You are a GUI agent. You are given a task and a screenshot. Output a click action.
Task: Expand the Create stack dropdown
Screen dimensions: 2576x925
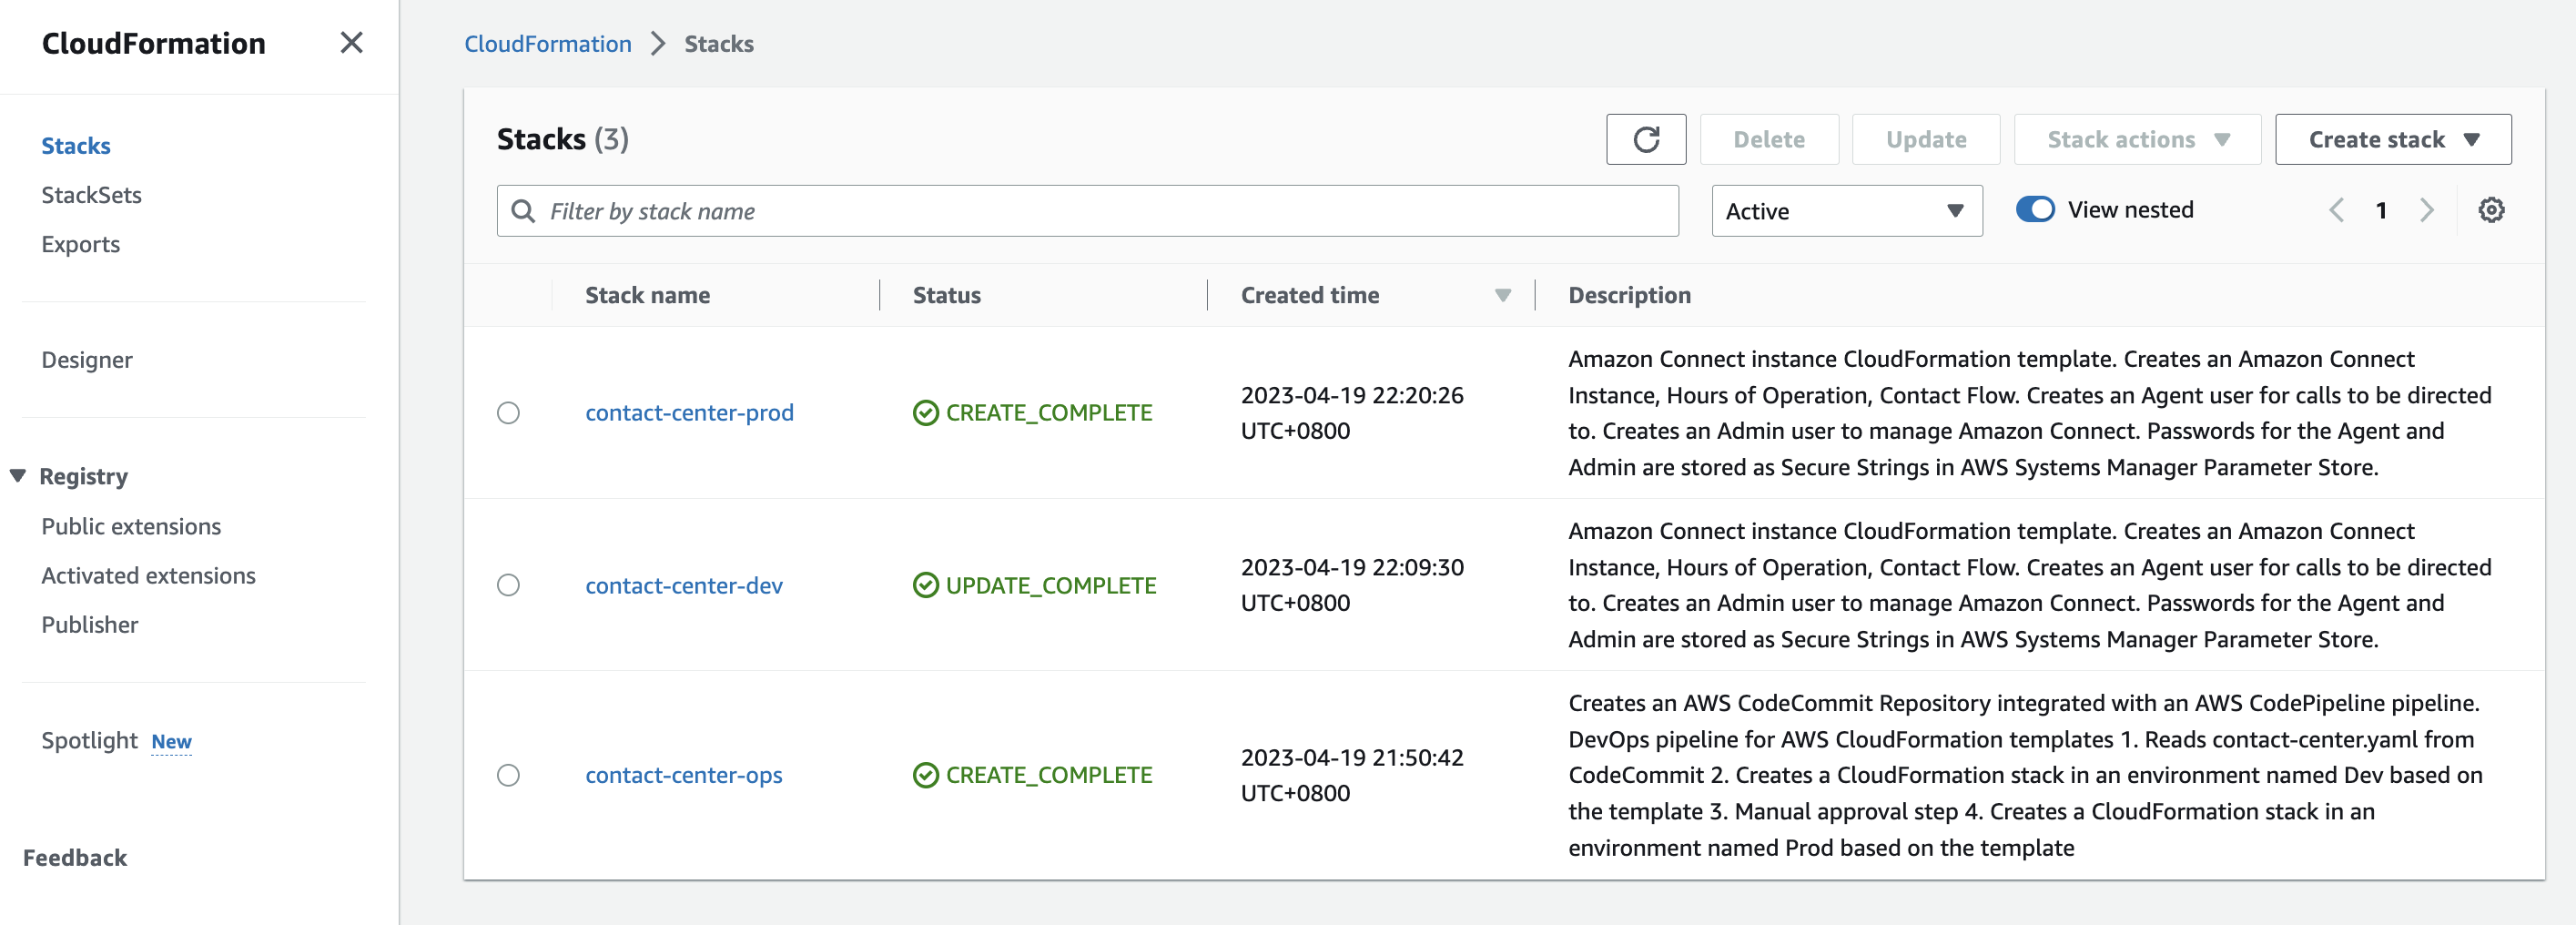(2392, 139)
